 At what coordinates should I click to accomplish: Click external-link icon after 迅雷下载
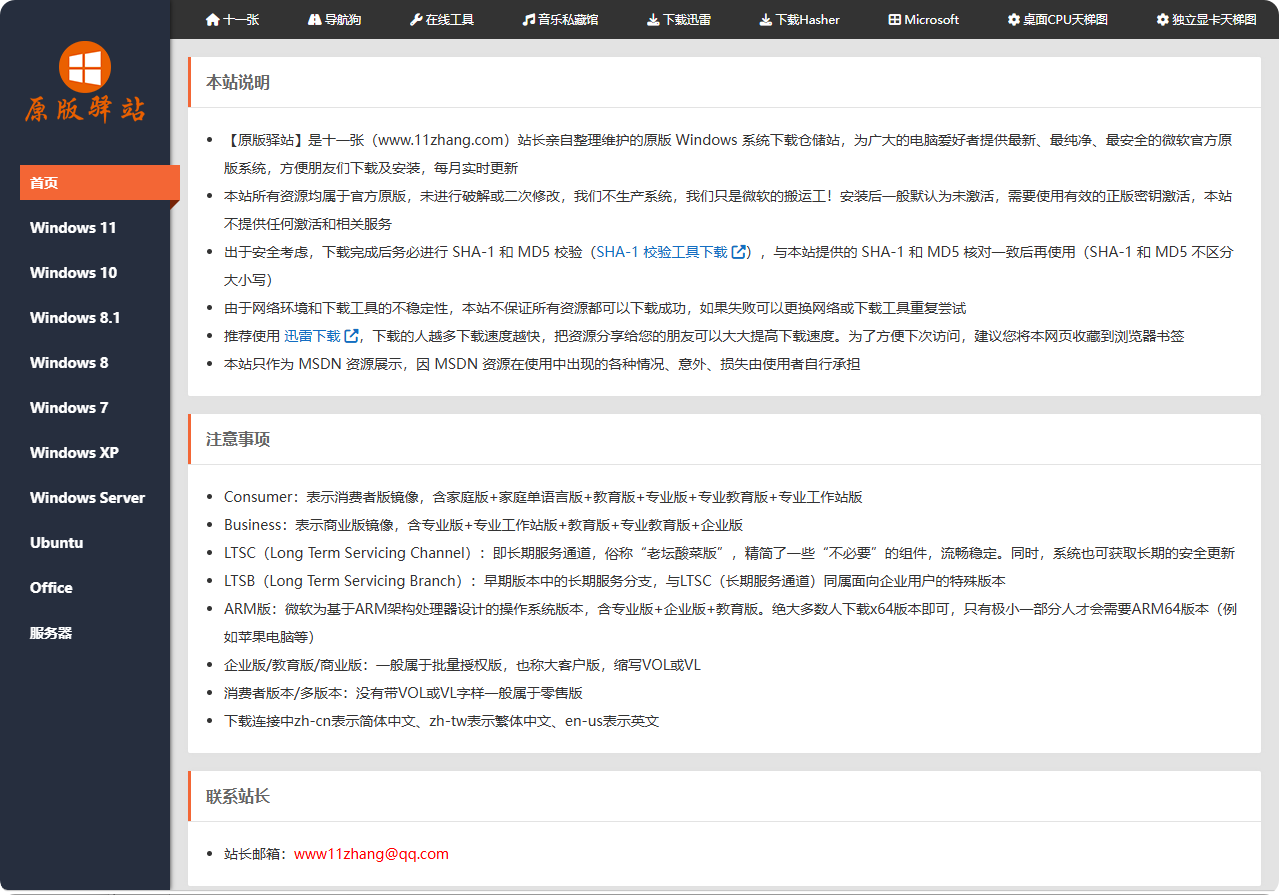tap(351, 336)
